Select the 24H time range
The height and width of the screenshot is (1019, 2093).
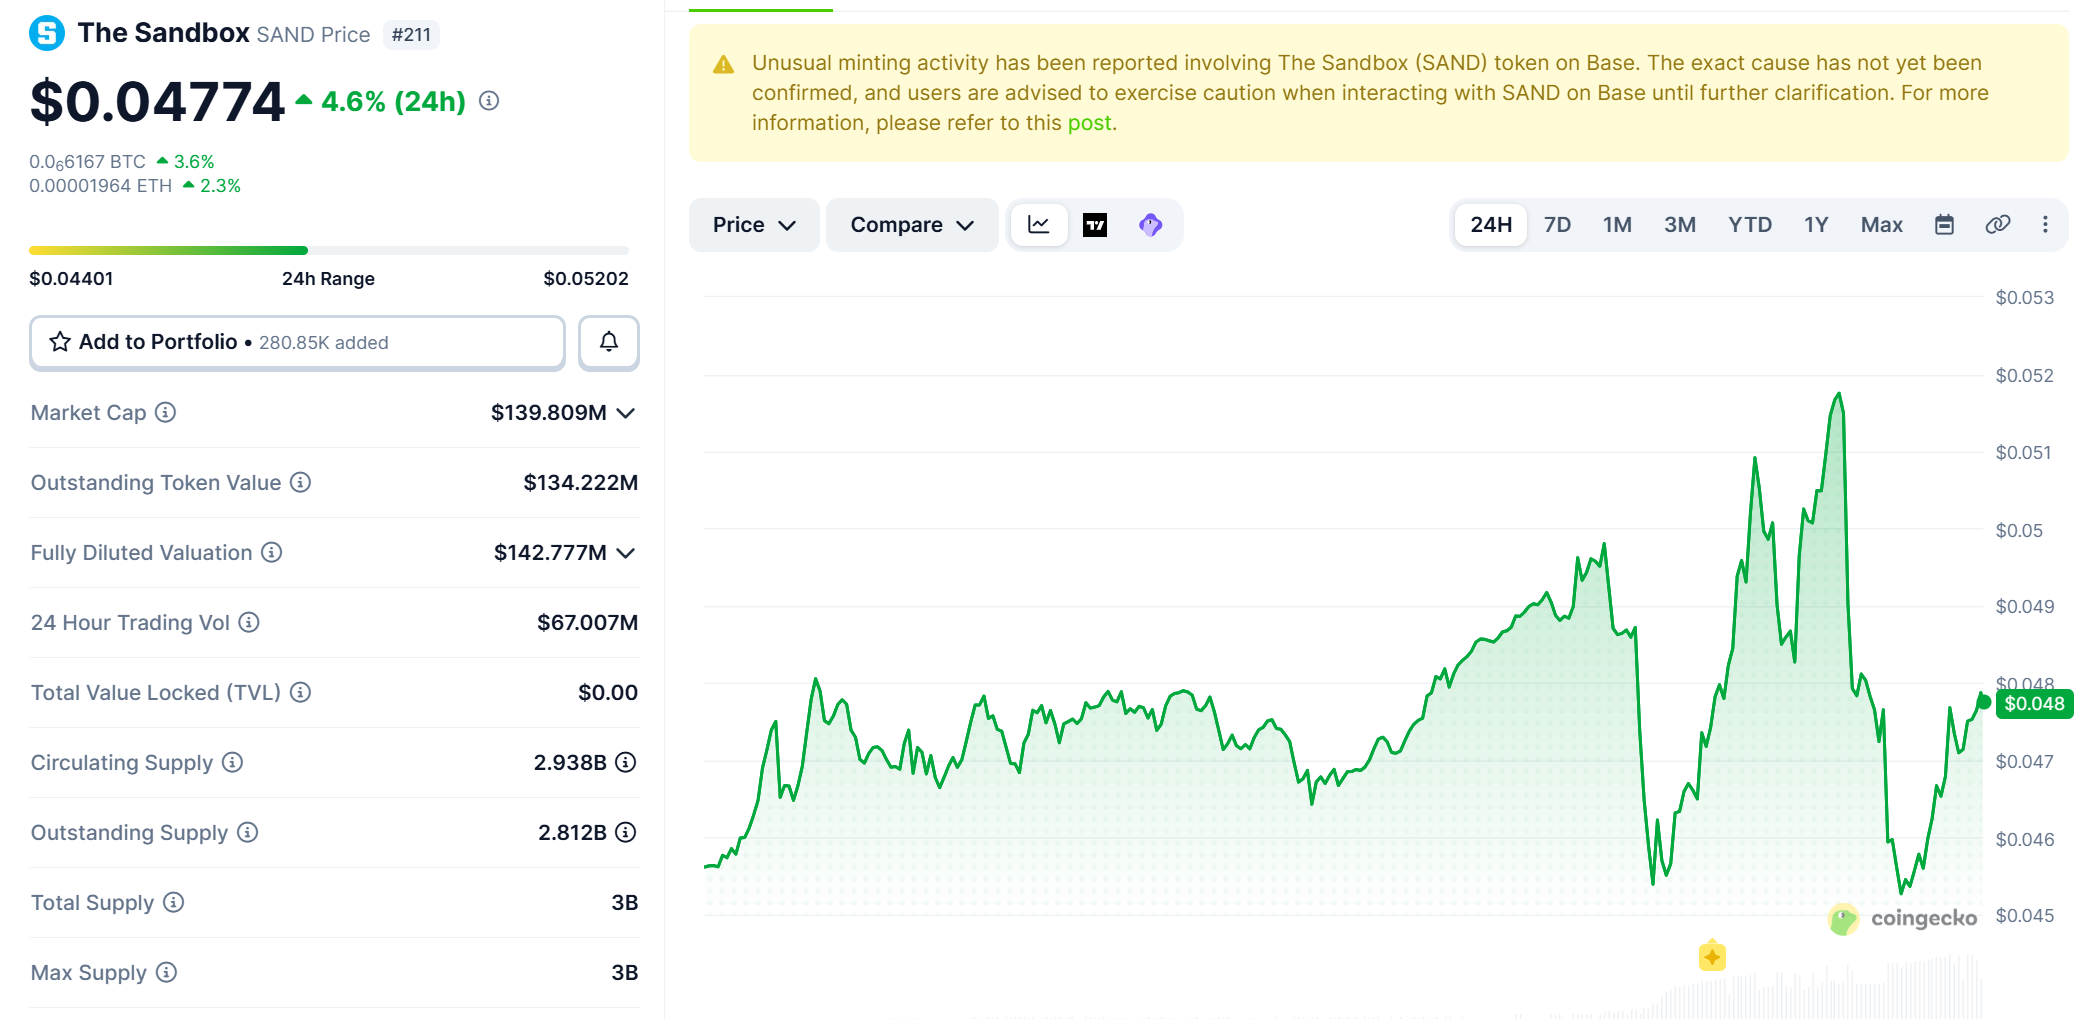(1491, 225)
